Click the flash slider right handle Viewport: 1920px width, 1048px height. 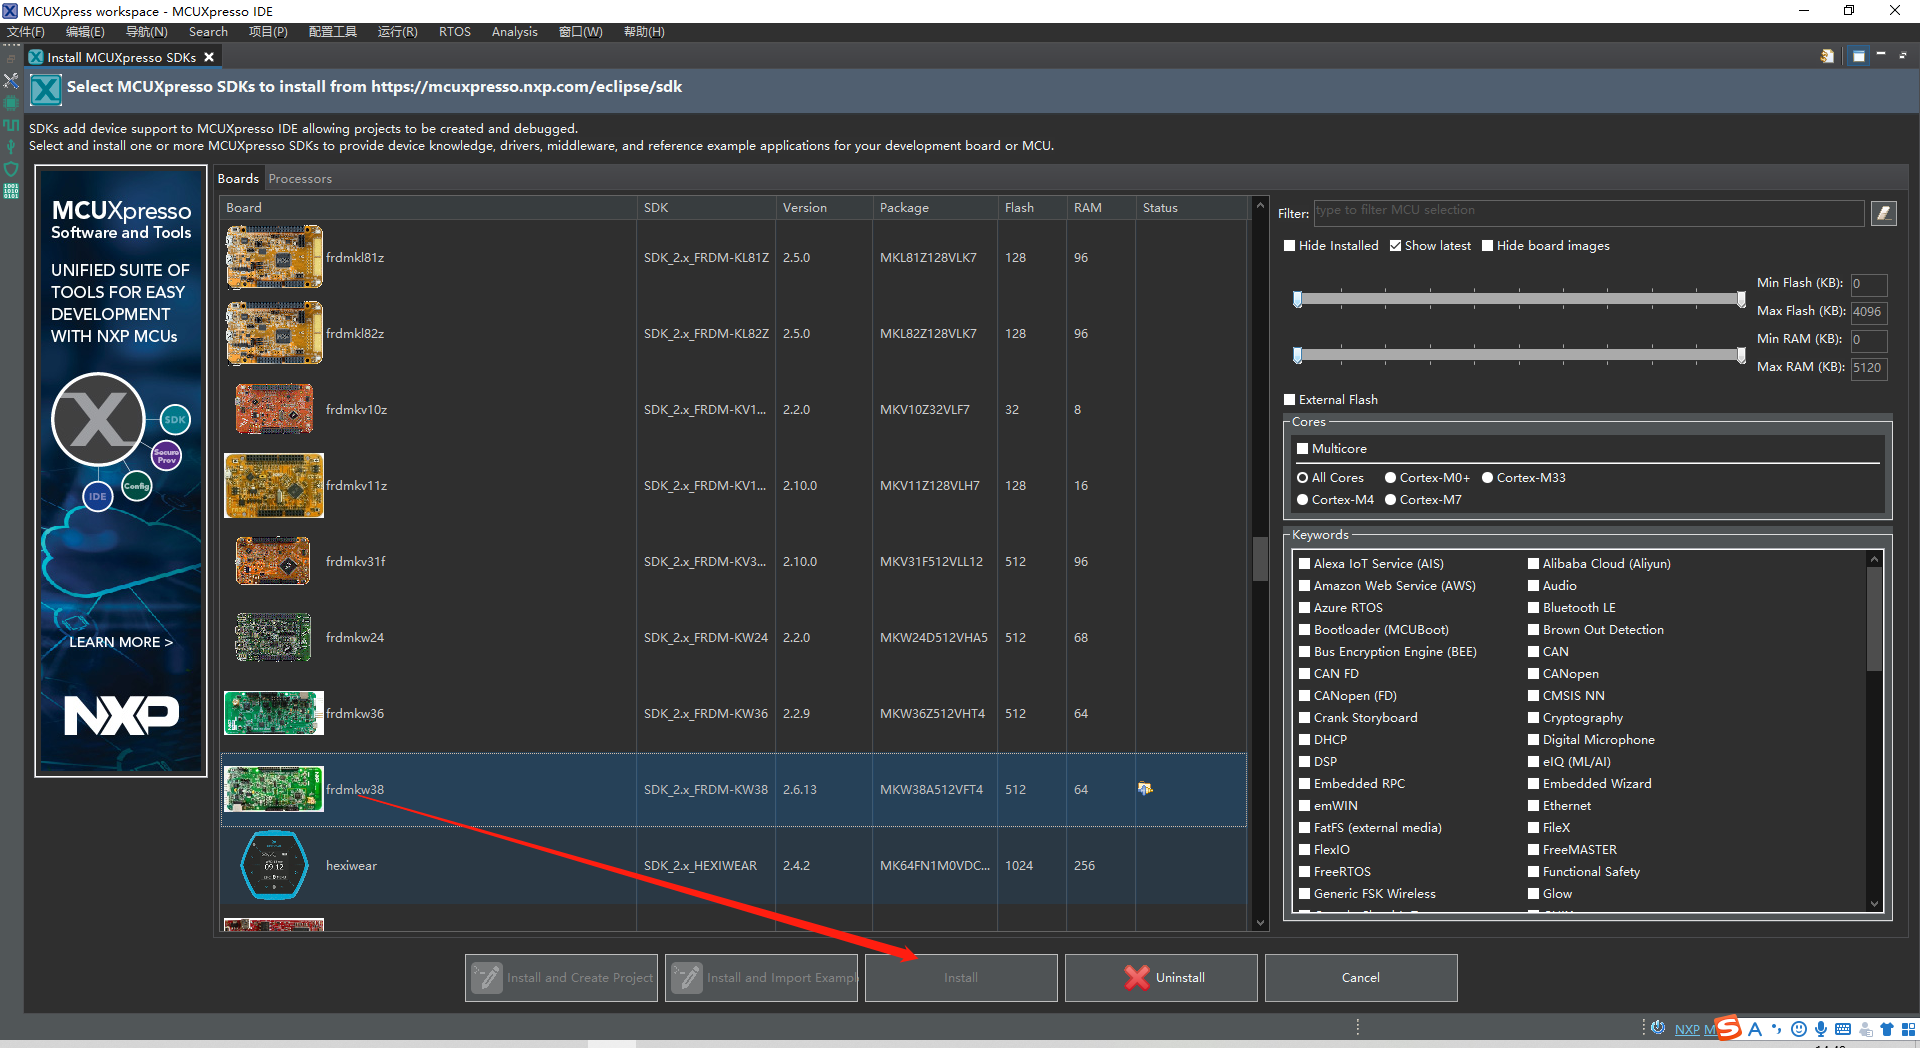coord(1741,299)
